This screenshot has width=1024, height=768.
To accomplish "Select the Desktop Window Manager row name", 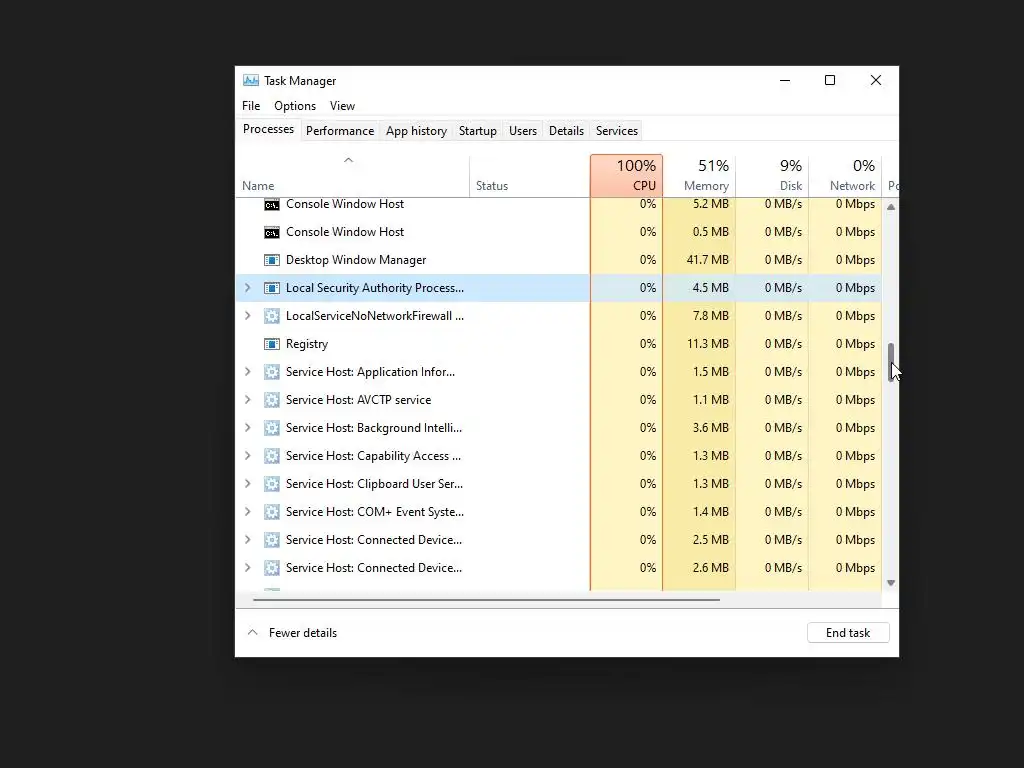I will pos(356,260).
